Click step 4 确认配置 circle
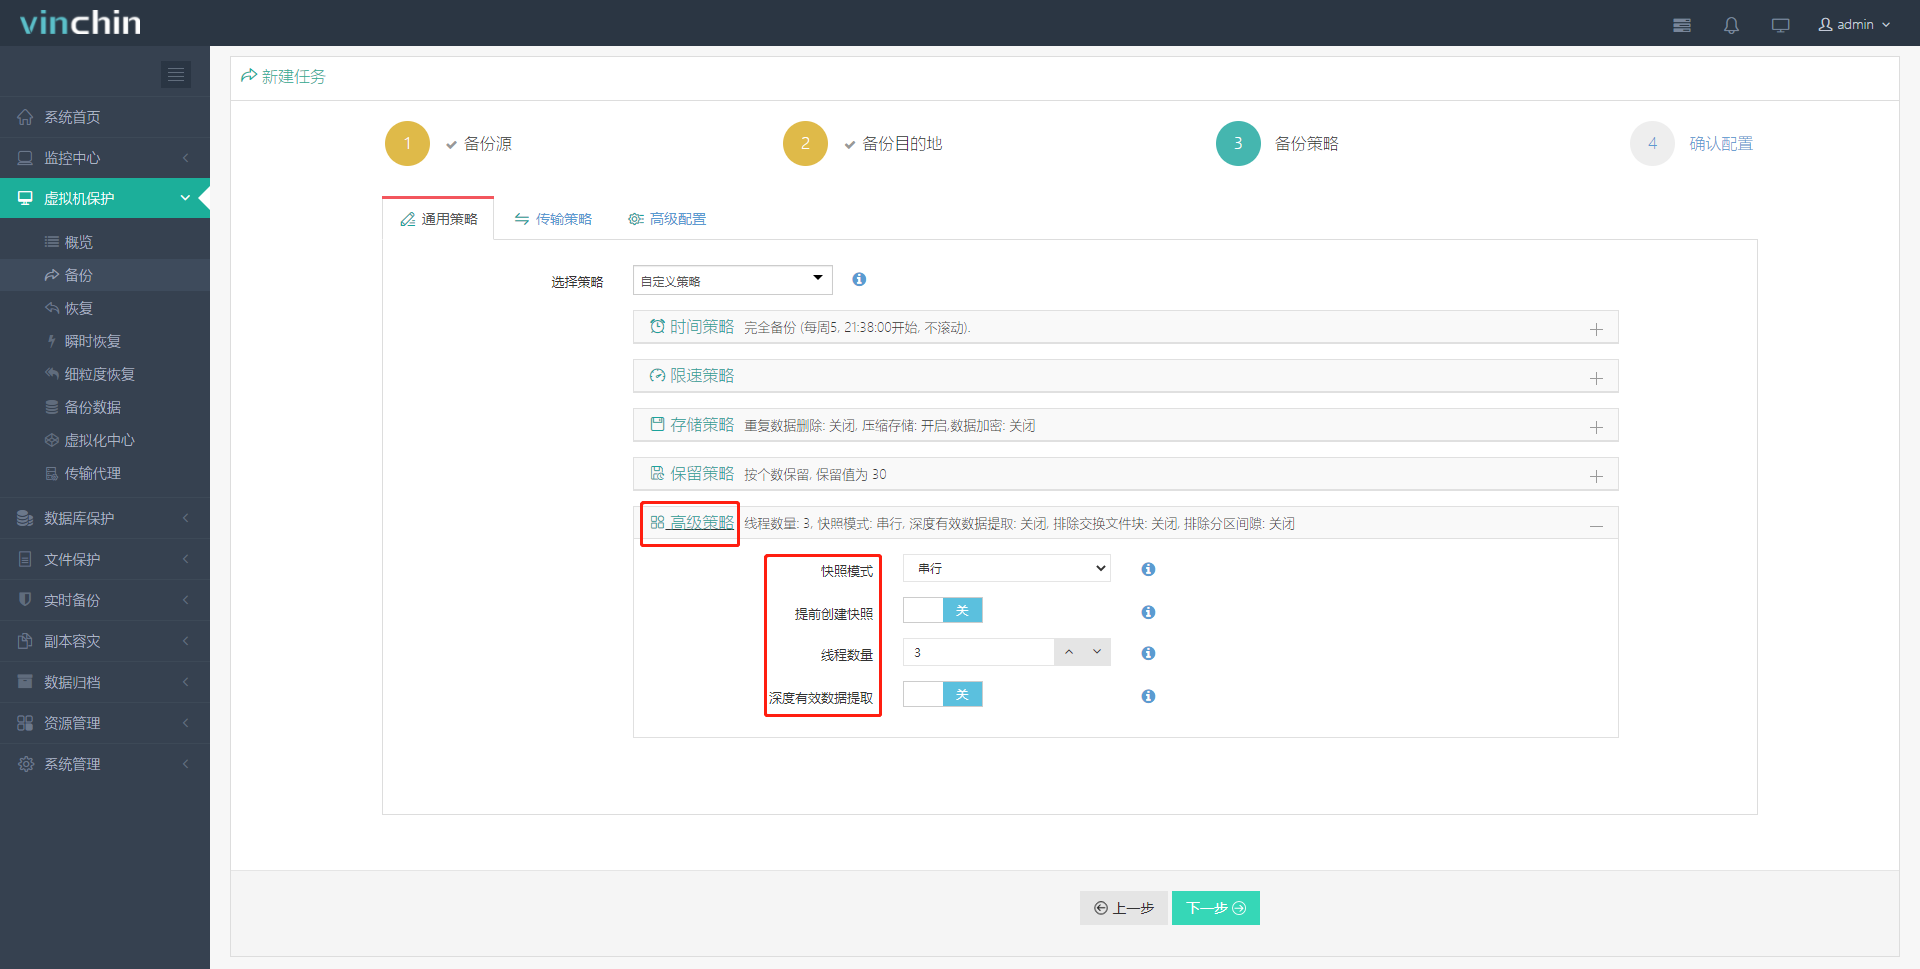This screenshot has height=969, width=1920. (1652, 143)
